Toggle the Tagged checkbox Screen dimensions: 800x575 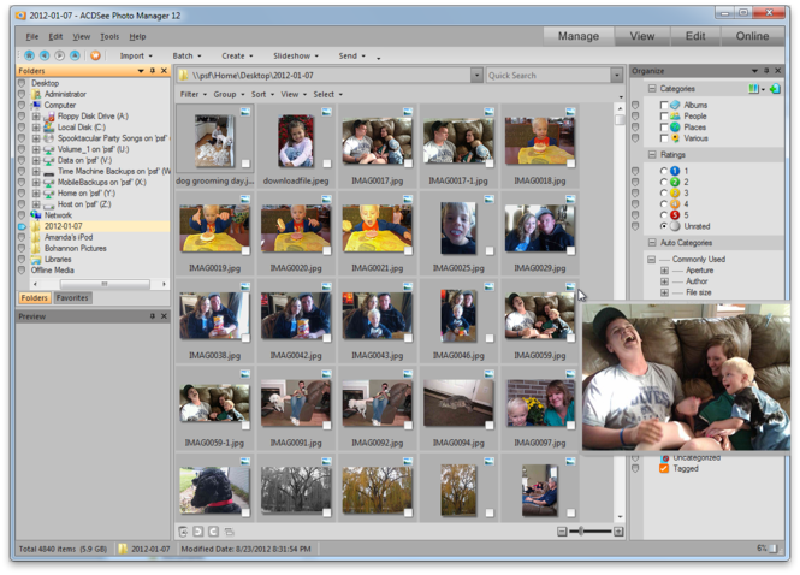point(664,468)
